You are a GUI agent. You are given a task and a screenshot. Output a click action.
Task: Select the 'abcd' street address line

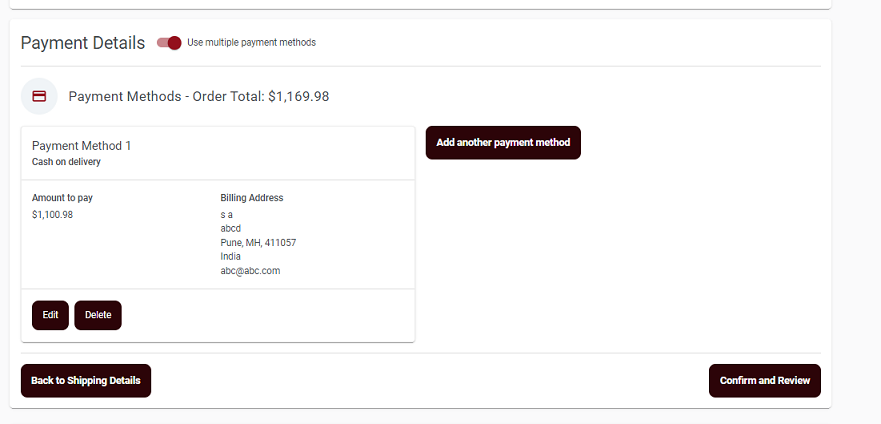click(x=230, y=229)
